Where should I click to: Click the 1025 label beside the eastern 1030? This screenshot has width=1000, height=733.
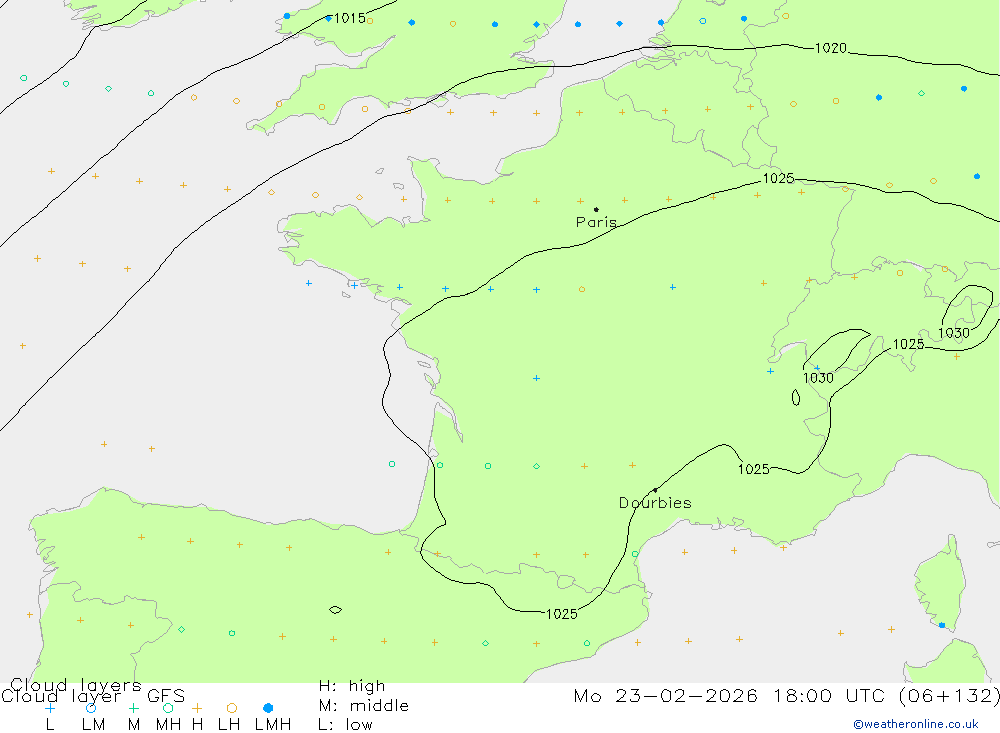point(908,344)
